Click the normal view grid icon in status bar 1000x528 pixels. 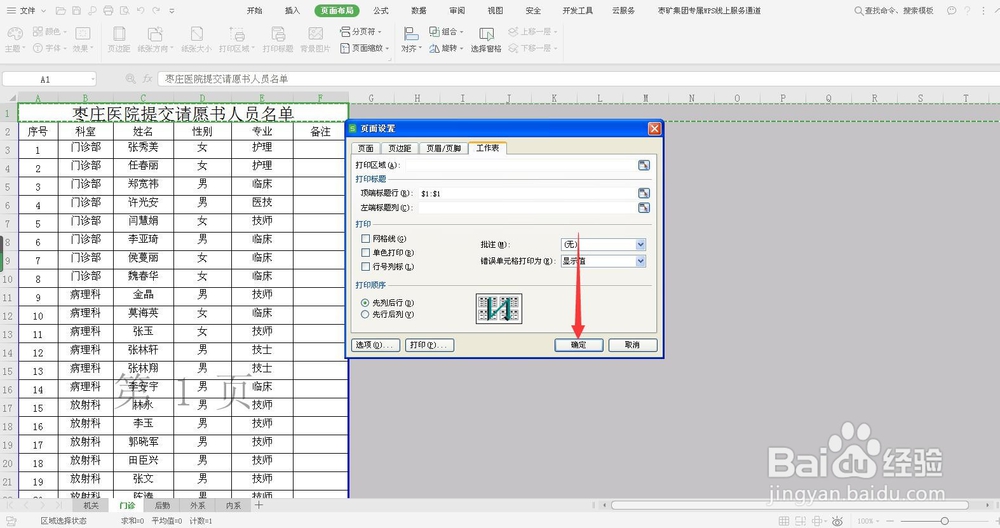click(x=784, y=521)
